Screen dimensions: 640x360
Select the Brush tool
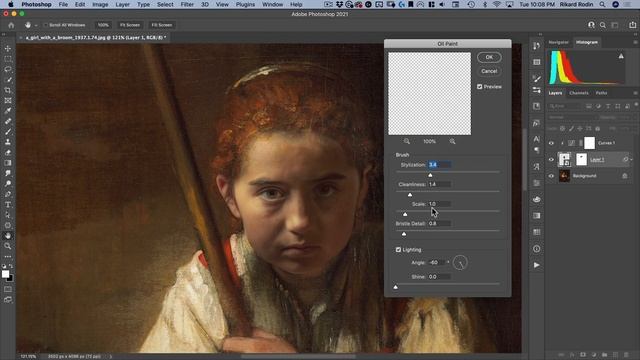[8, 132]
